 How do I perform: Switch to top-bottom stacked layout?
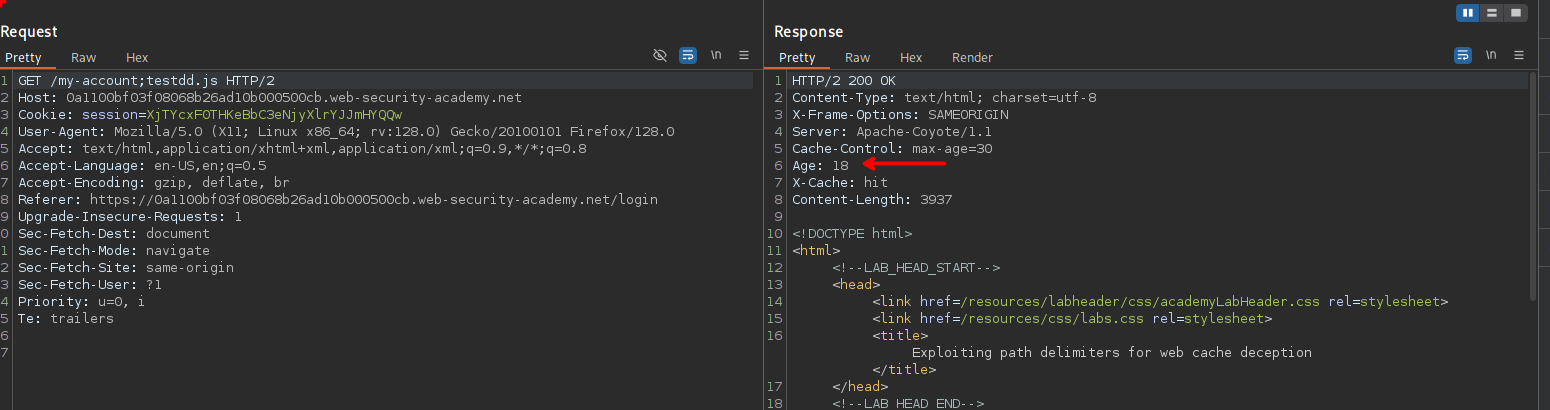[x=1492, y=13]
